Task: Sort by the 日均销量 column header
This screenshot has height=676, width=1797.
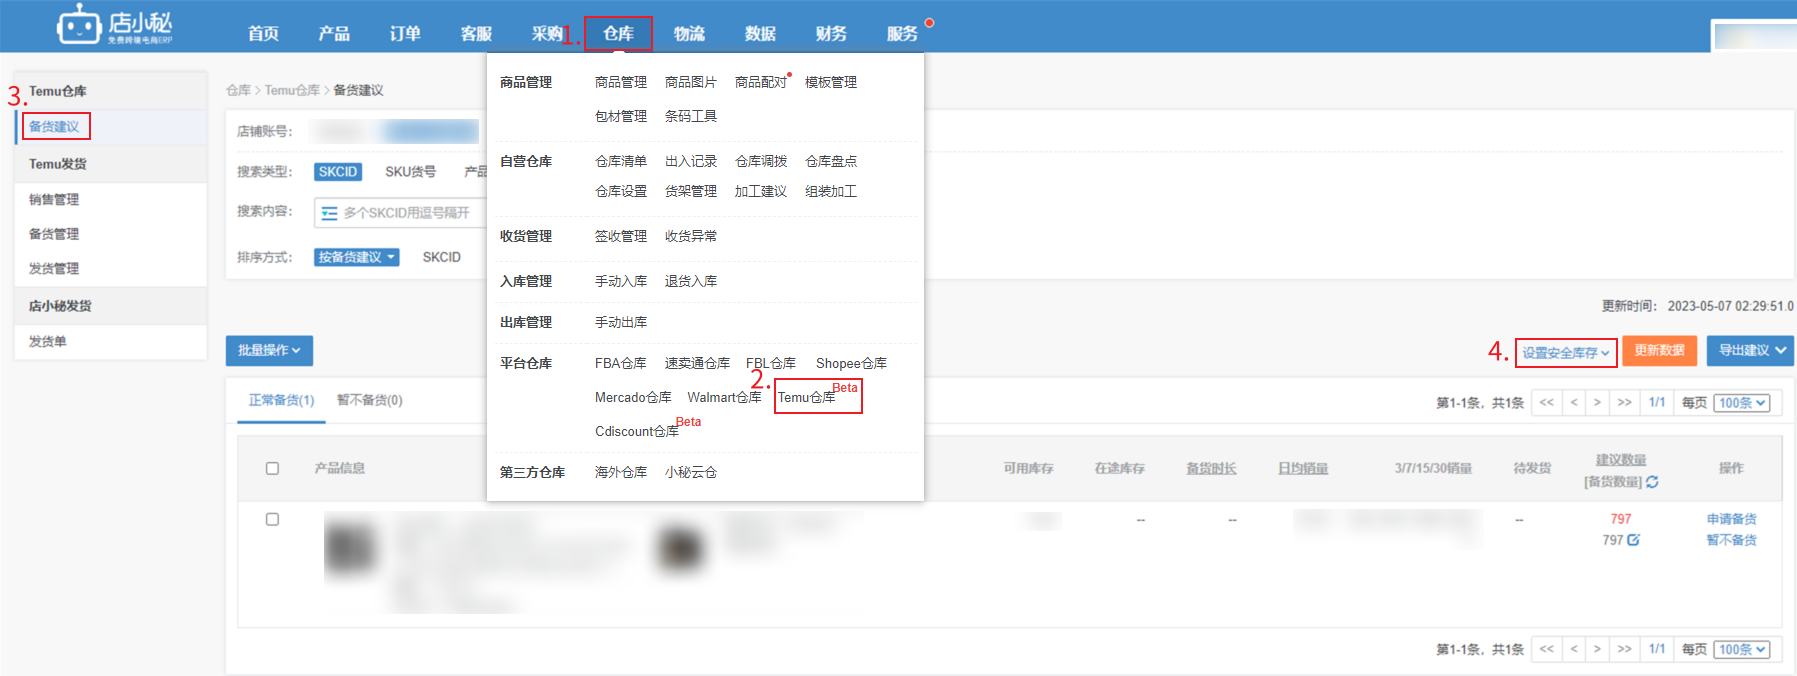Action: pyautogui.click(x=1303, y=468)
